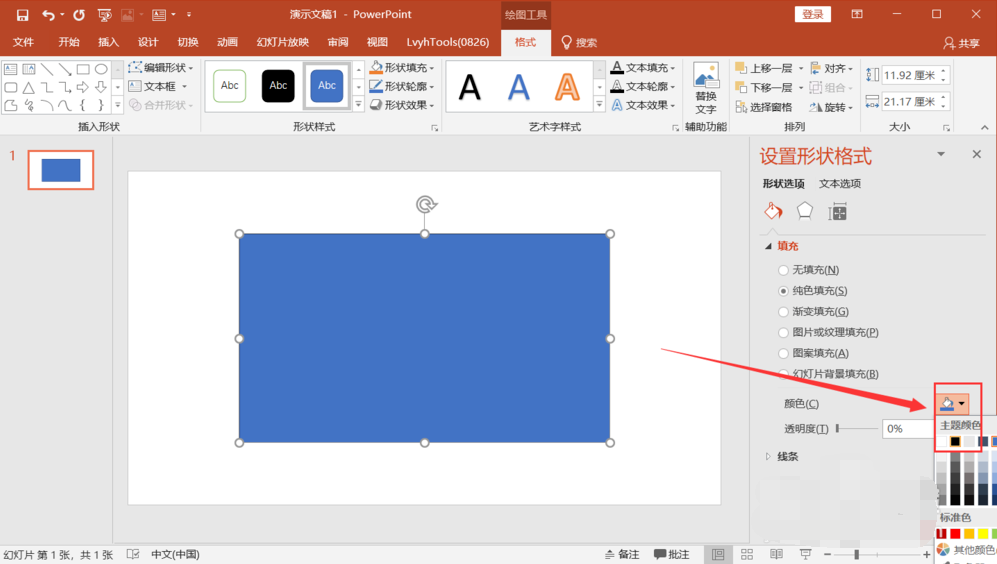This screenshot has width=997, height=564.
Task: Pick the red standard color swatch
Action: [x=955, y=535]
